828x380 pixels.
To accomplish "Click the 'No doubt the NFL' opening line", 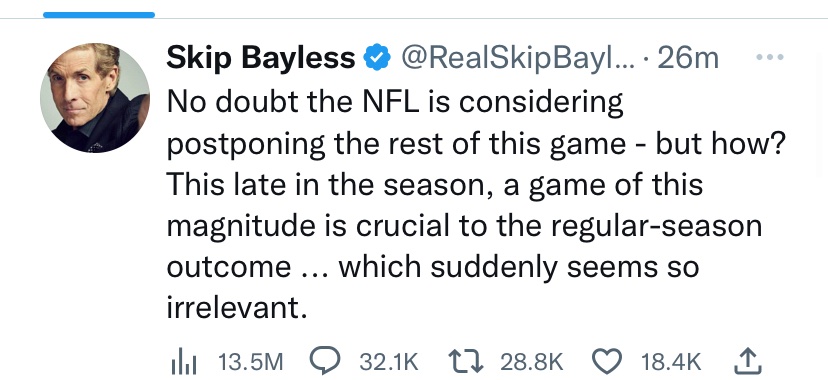I will [x=395, y=101].
